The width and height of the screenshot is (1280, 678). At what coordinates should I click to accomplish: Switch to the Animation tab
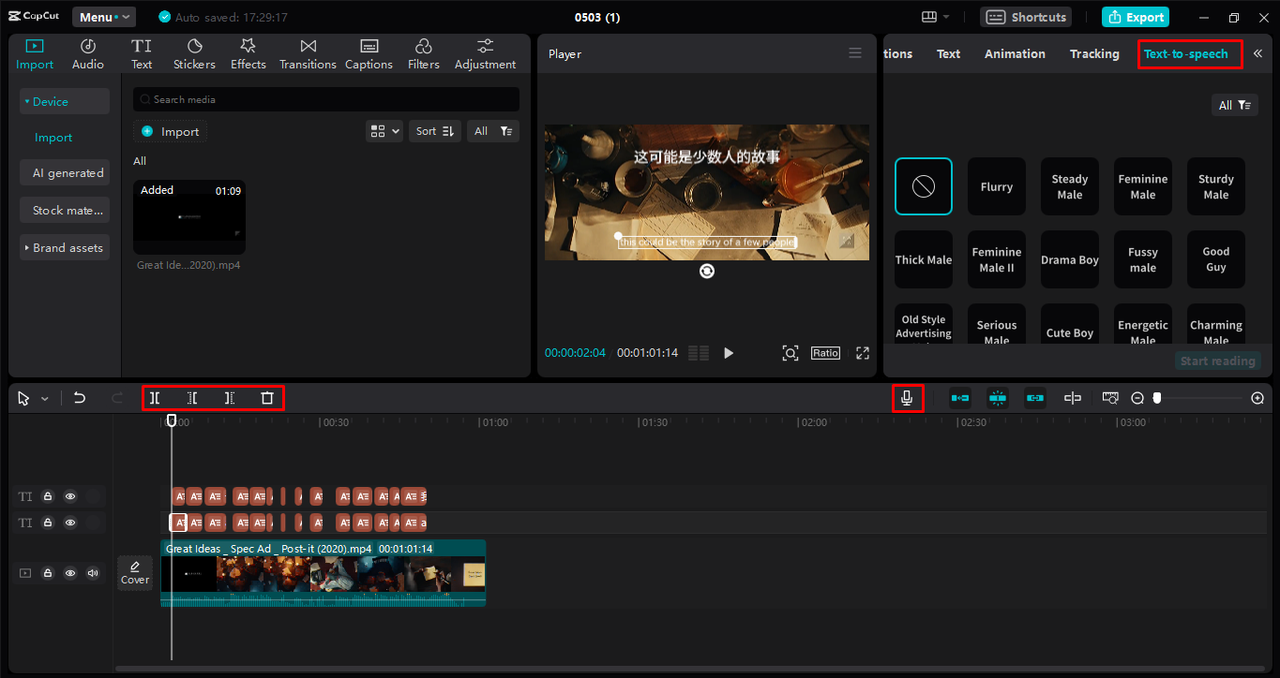pyautogui.click(x=1015, y=54)
